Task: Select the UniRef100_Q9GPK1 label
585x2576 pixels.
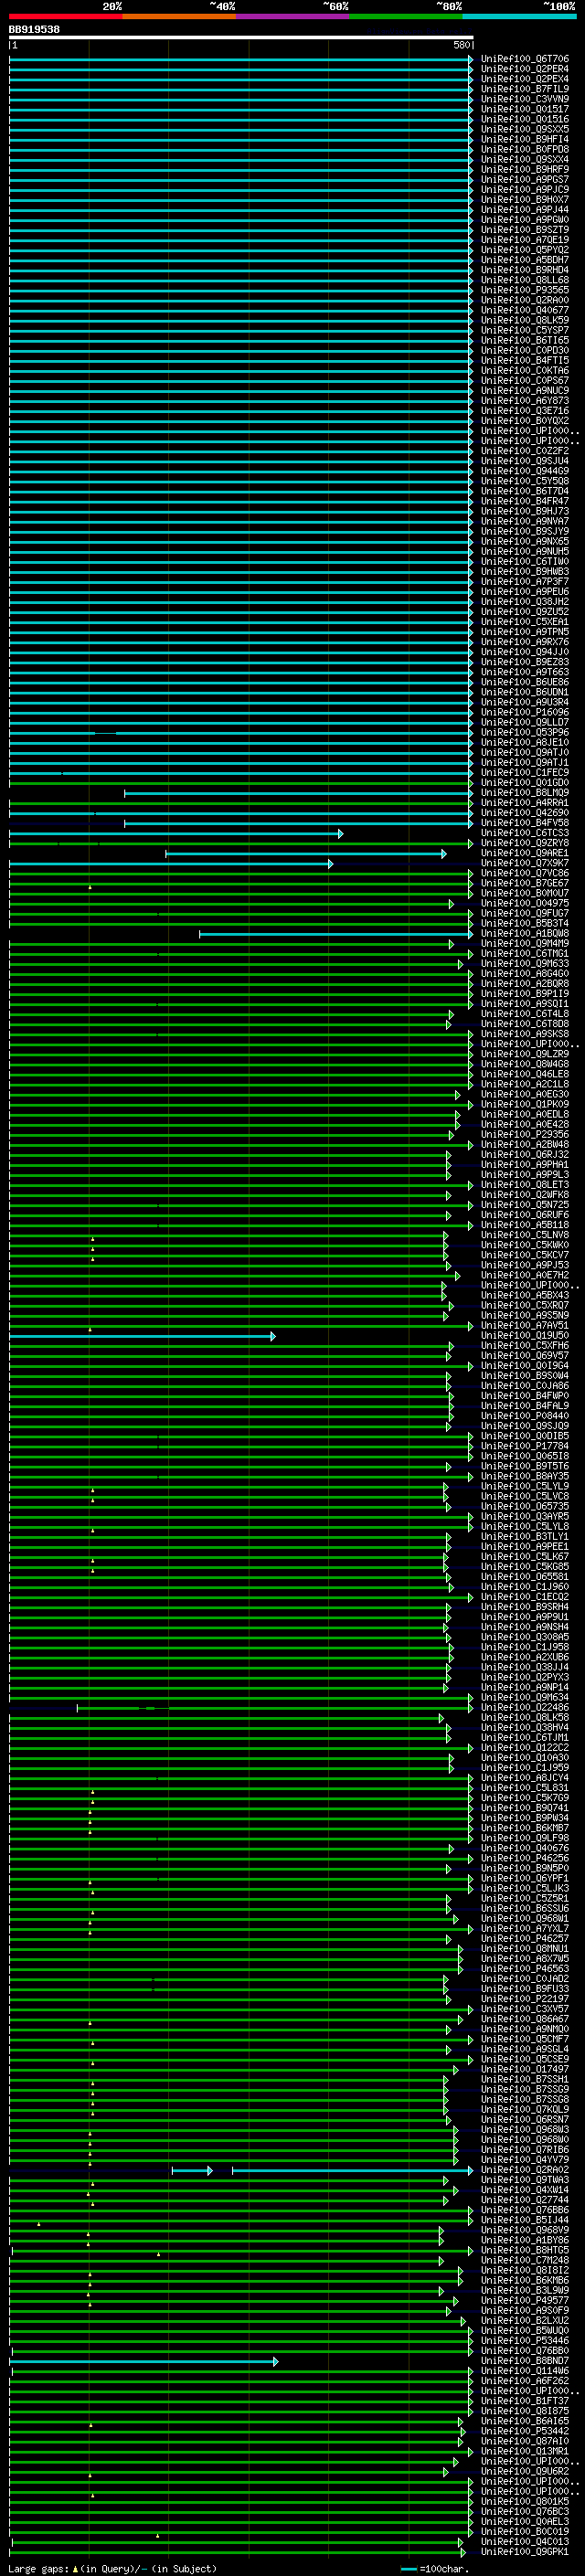Action: click(525, 2552)
